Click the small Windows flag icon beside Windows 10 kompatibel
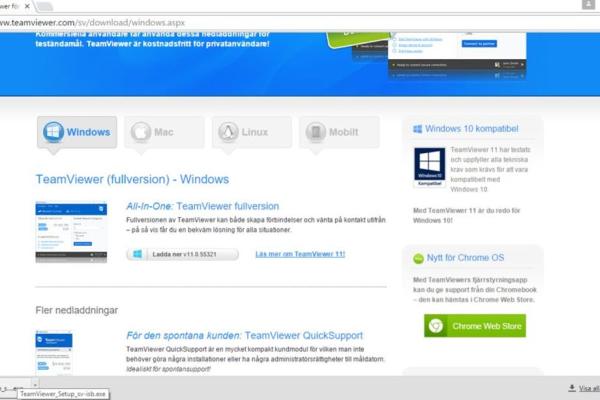This screenshot has width=600, height=400. tap(417, 129)
